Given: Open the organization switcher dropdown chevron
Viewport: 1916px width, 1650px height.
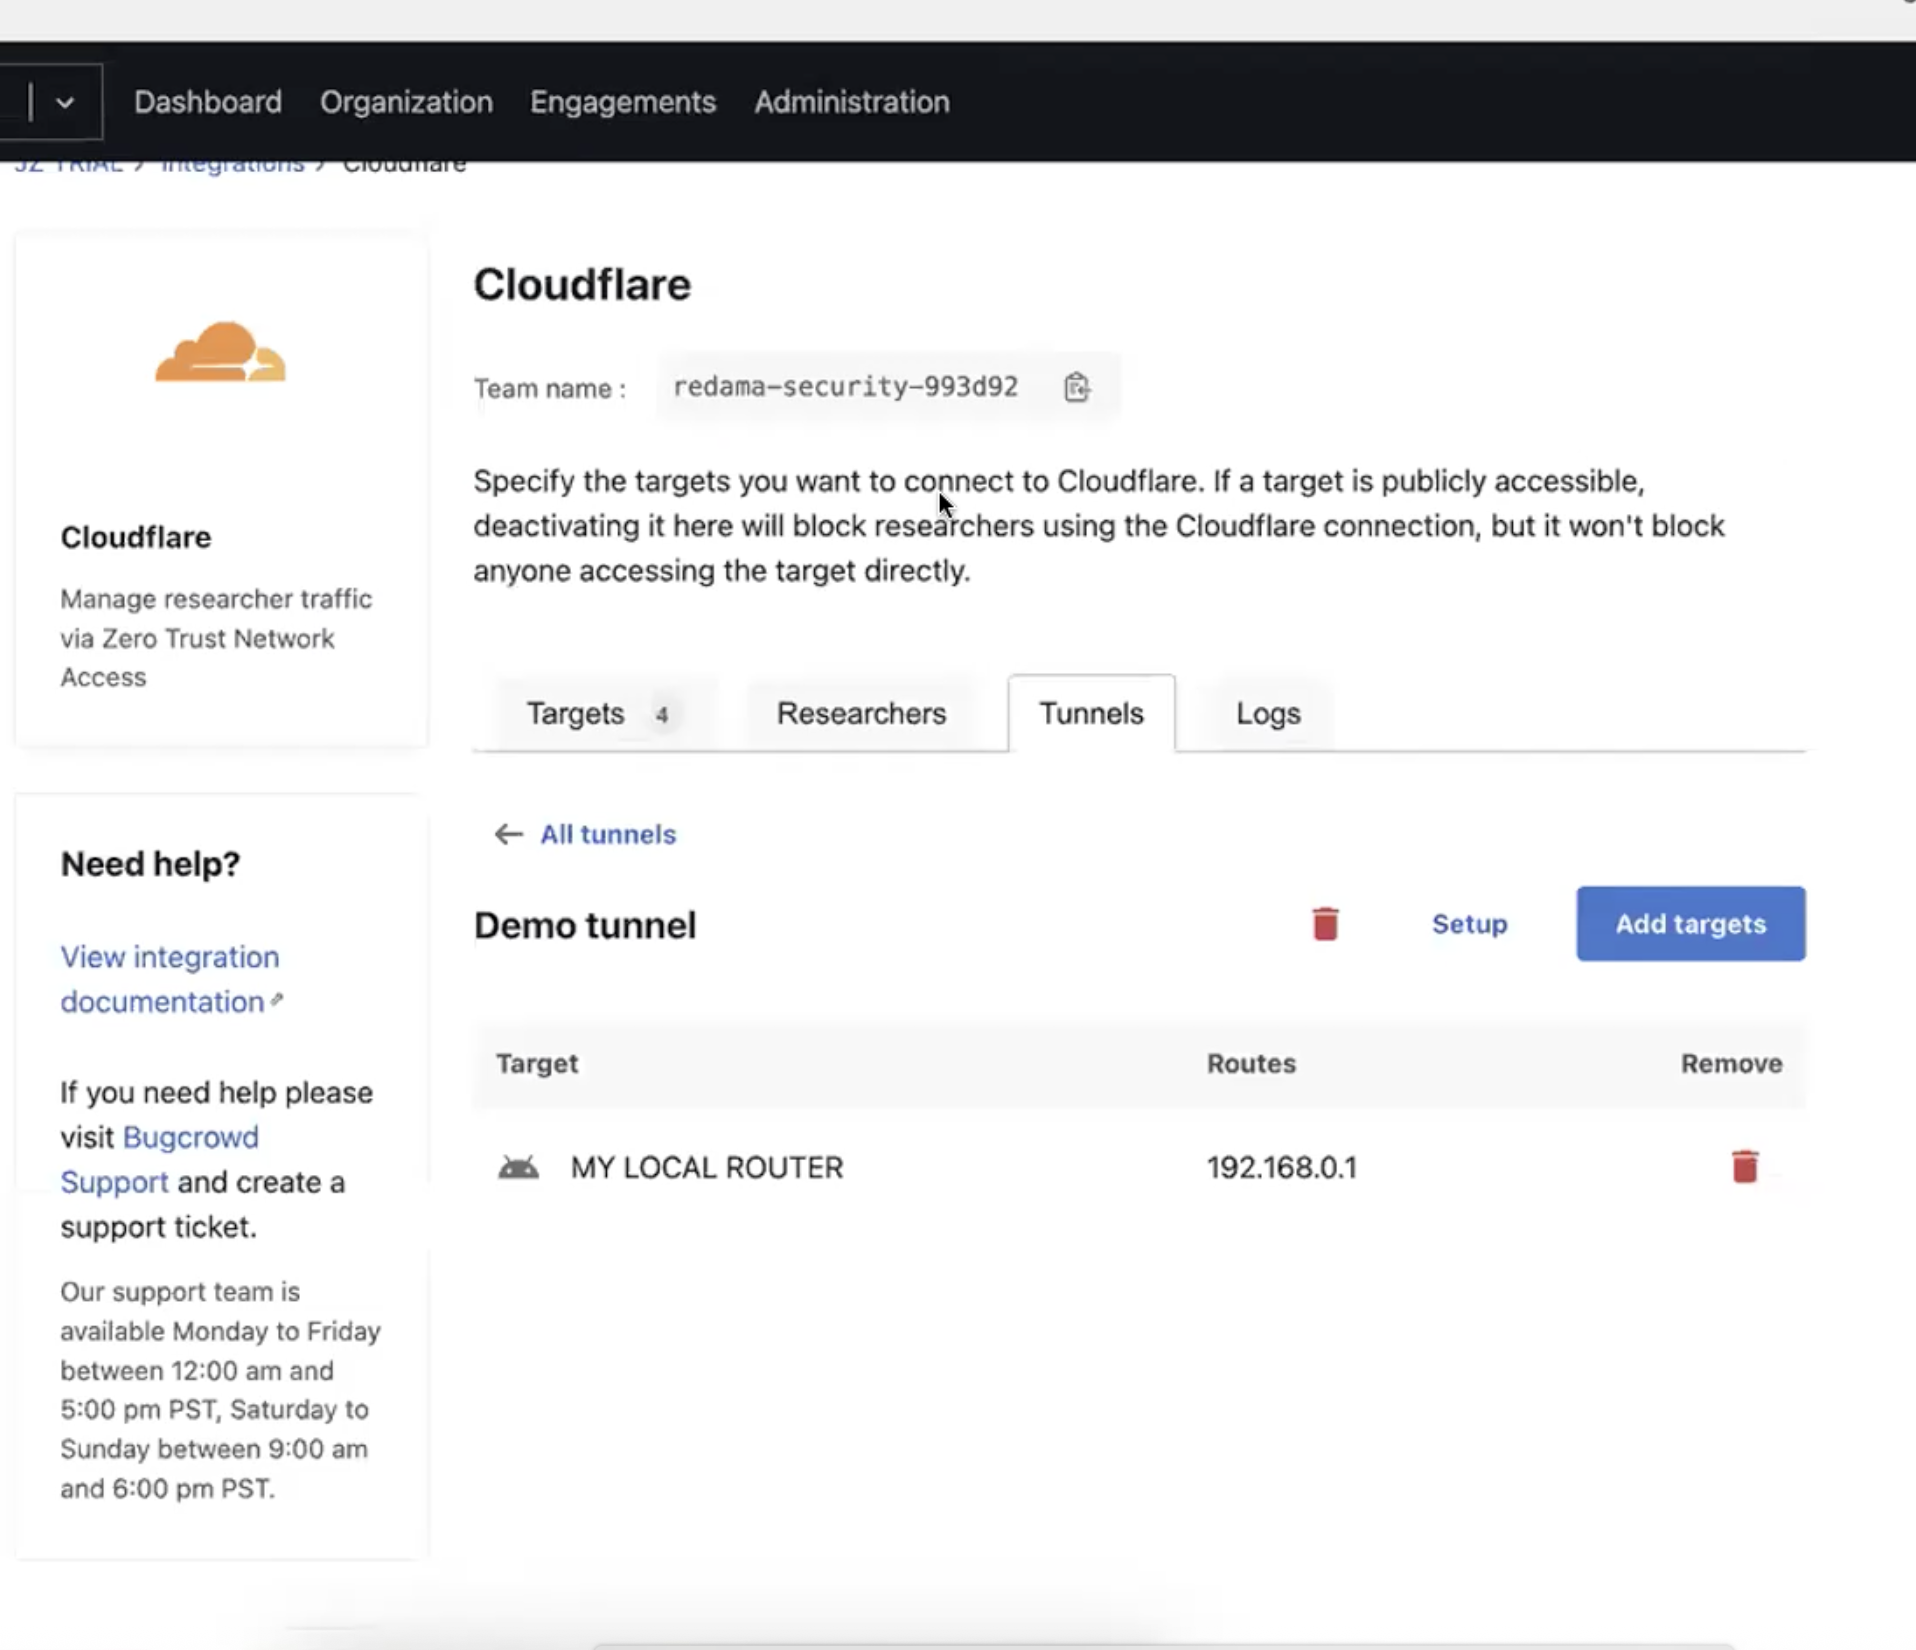Looking at the screenshot, I should click(x=65, y=102).
